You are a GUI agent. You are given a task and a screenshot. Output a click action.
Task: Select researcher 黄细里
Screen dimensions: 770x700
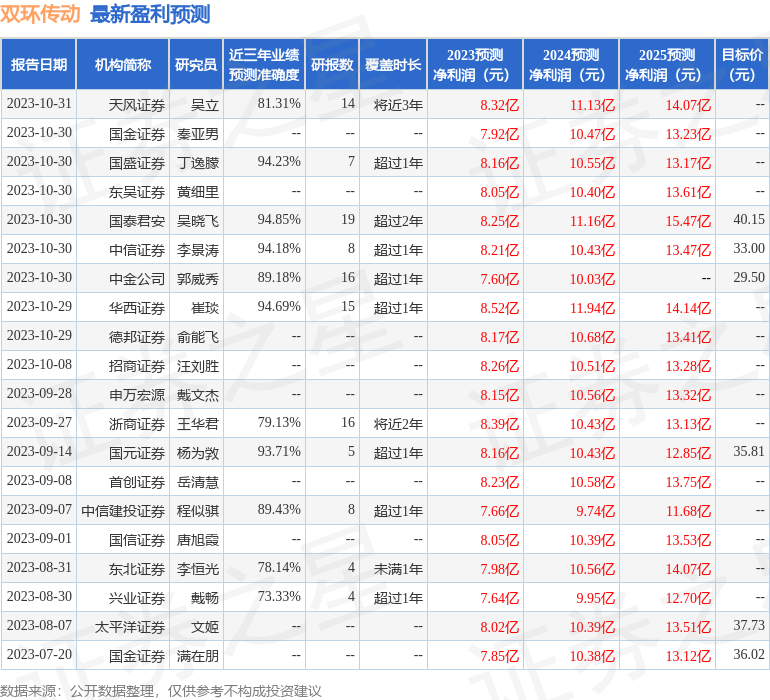pos(197,192)
